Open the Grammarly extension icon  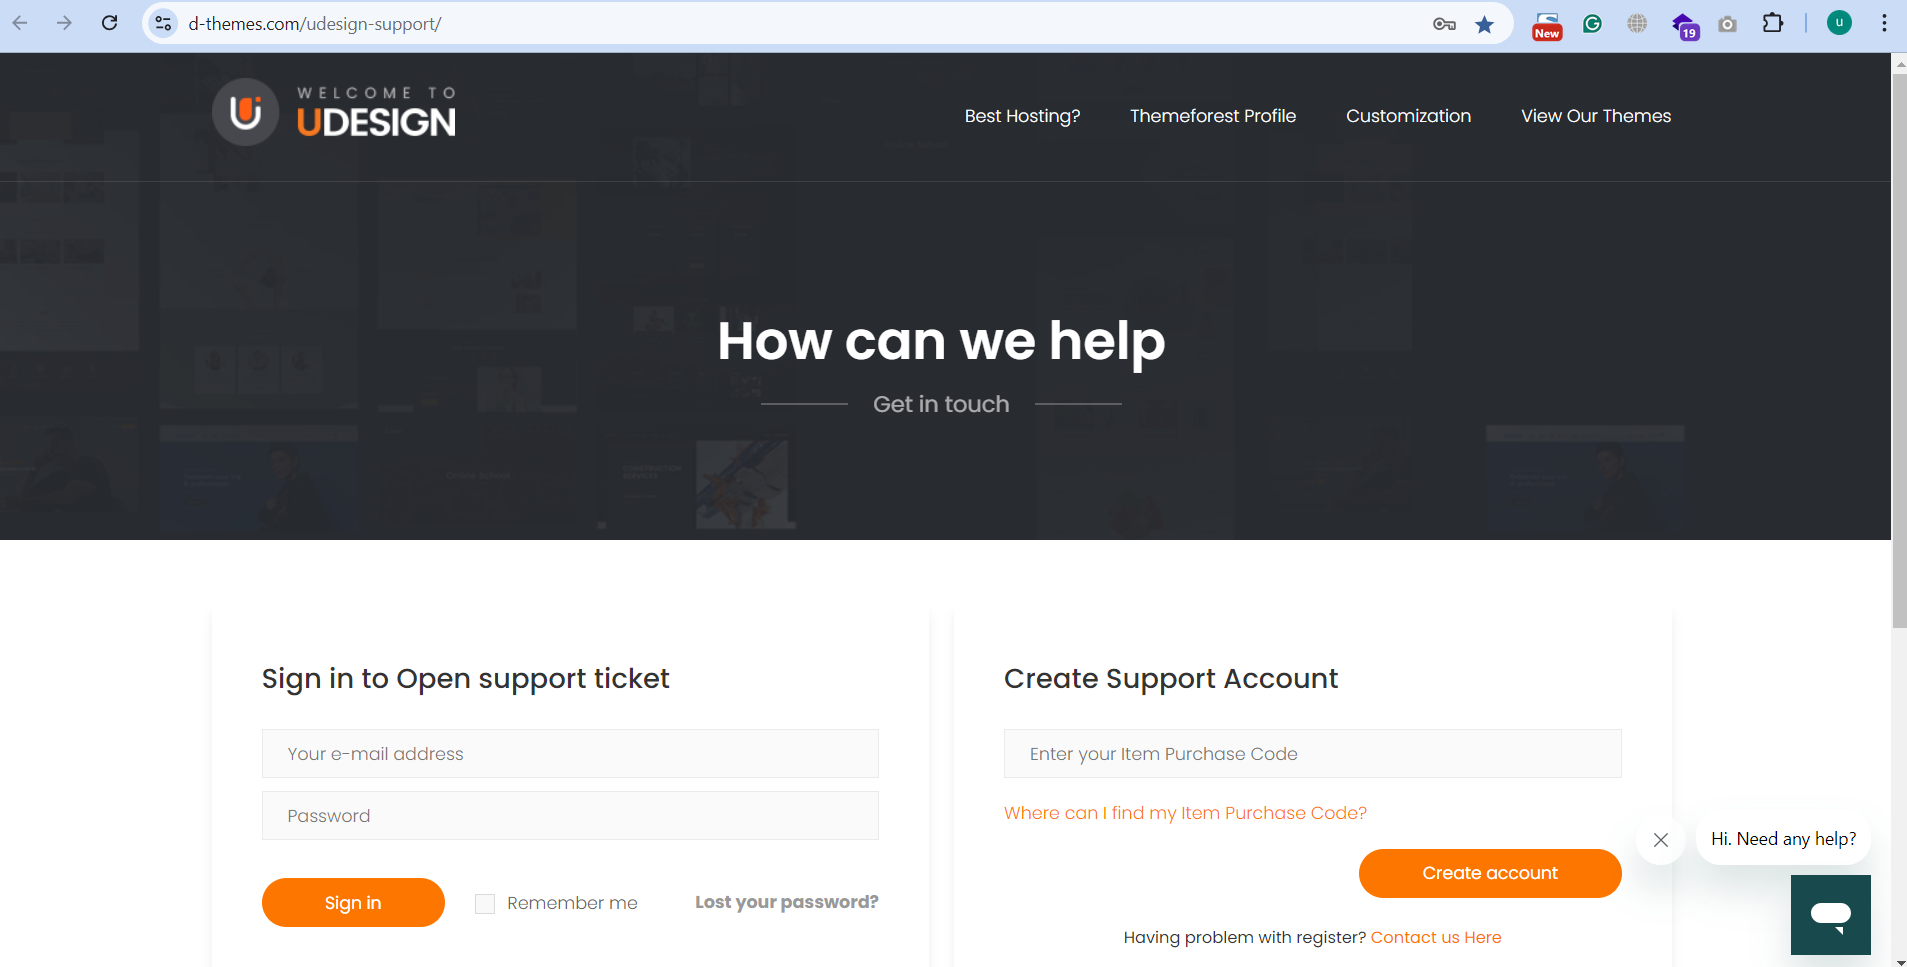point(1593,24)
